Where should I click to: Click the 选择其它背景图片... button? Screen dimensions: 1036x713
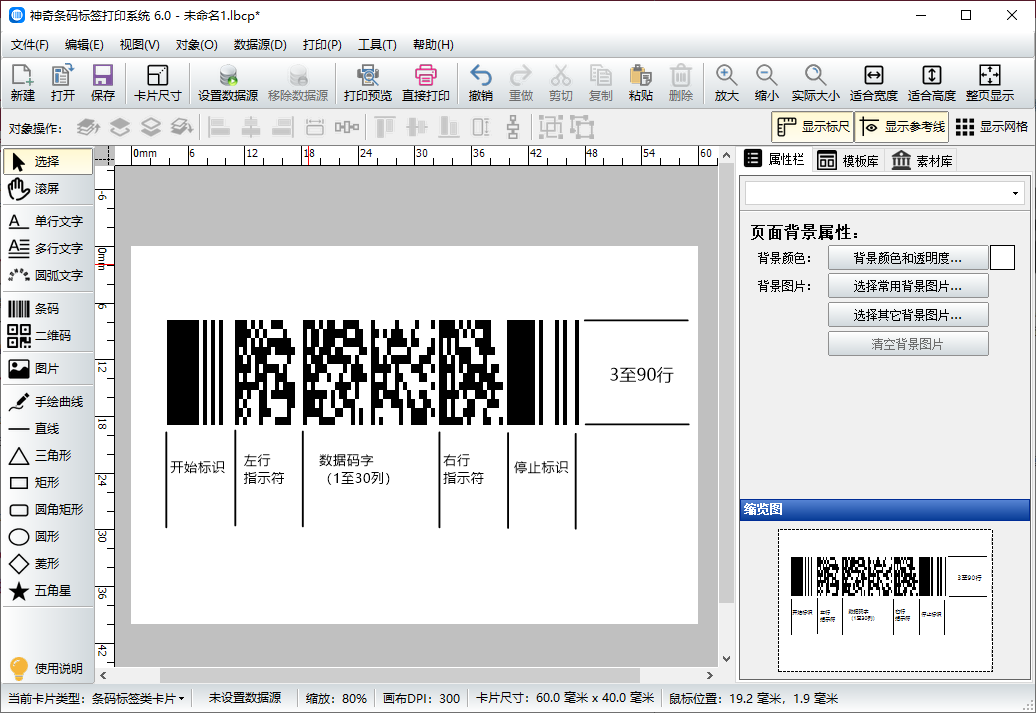point(908,315)
